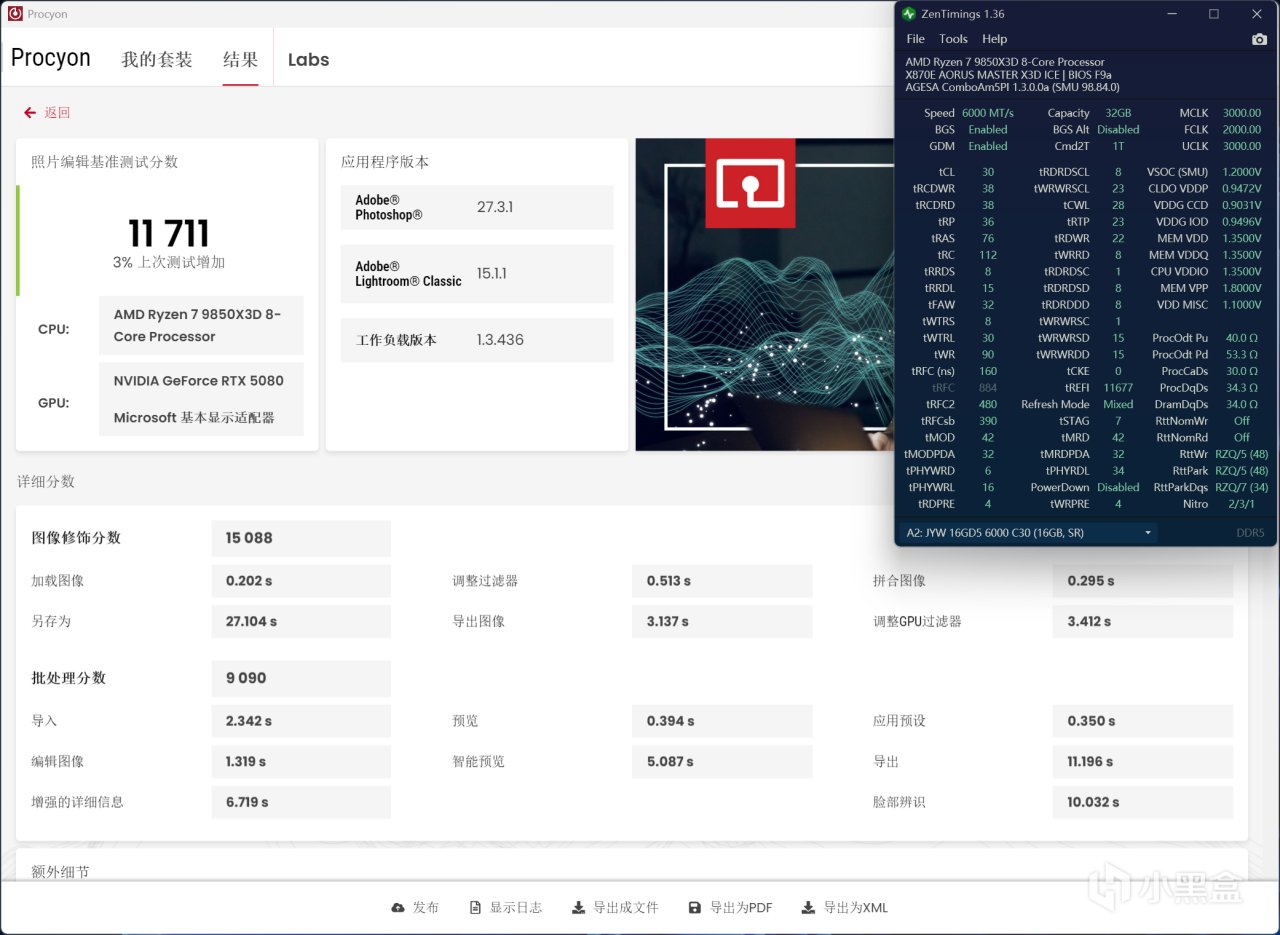Close the ZenTimings window
The height and width of the screenshot is (935, 1280).
pos(1257,14)
